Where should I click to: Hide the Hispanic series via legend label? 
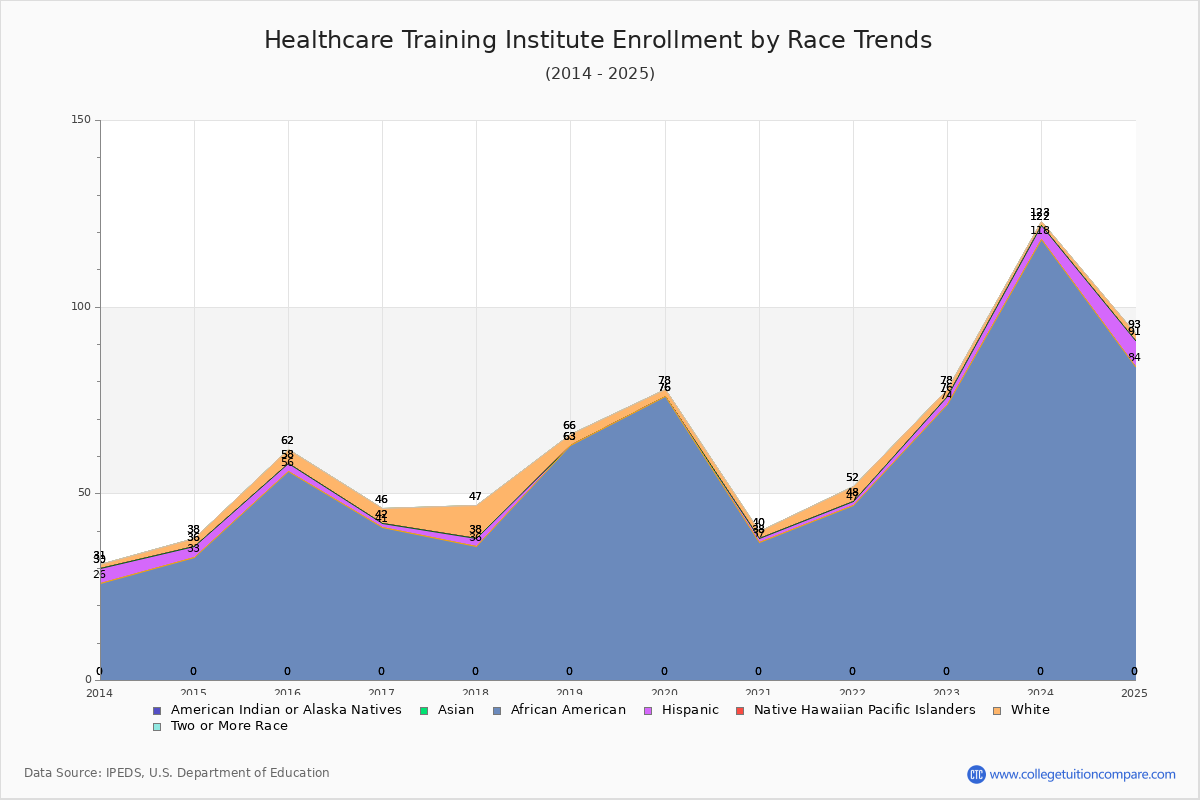coord(690,710)
